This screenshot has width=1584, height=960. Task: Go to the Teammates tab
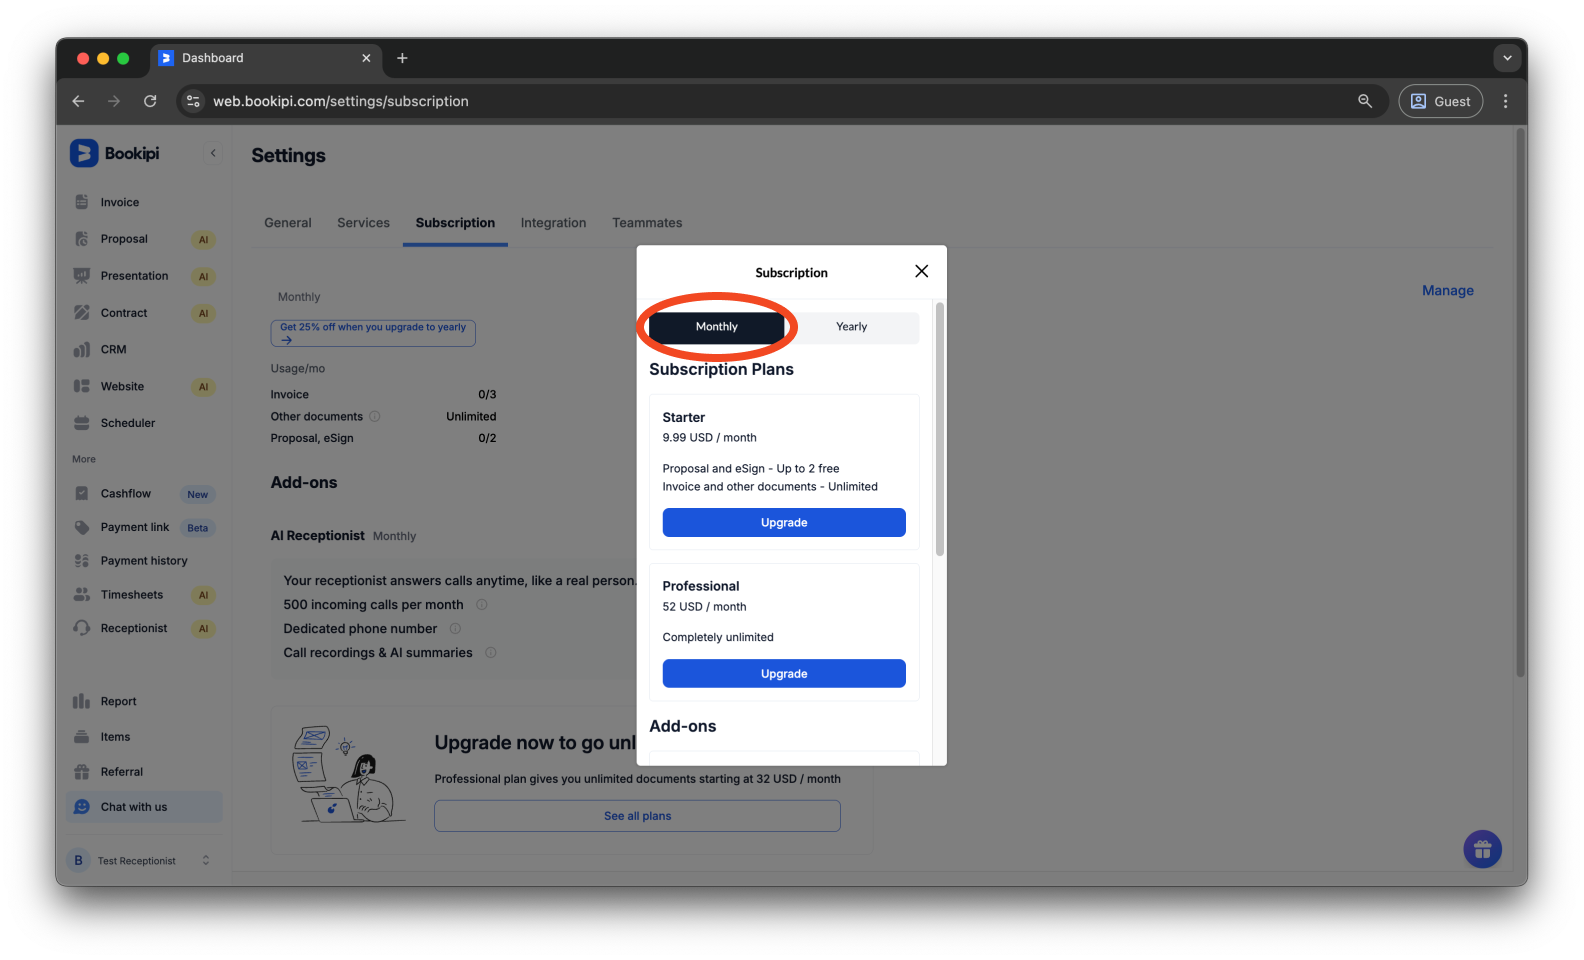tap(647, 223)
